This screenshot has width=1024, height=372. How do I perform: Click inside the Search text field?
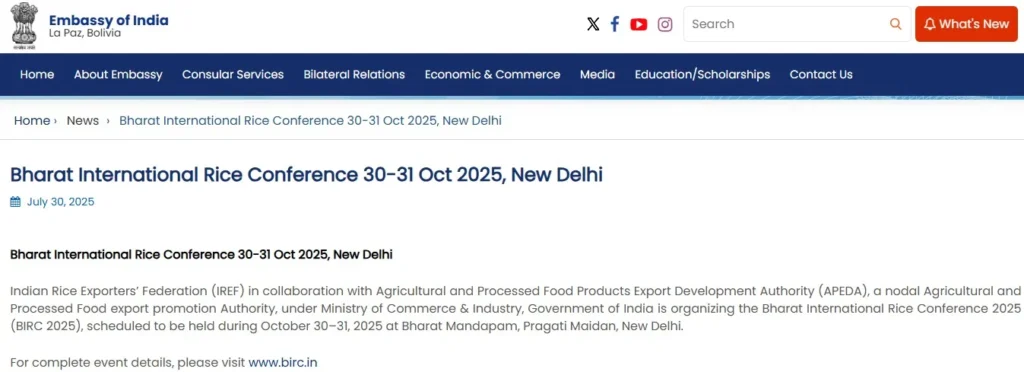[x=787, y=24]
